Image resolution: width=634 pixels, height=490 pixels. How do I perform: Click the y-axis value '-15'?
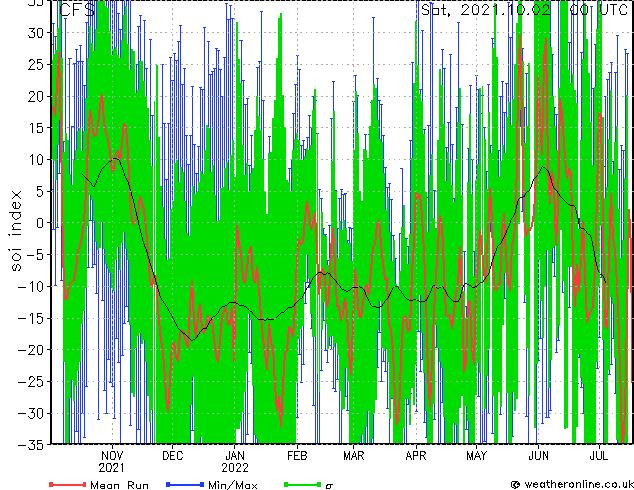click(x=31, y=318)
